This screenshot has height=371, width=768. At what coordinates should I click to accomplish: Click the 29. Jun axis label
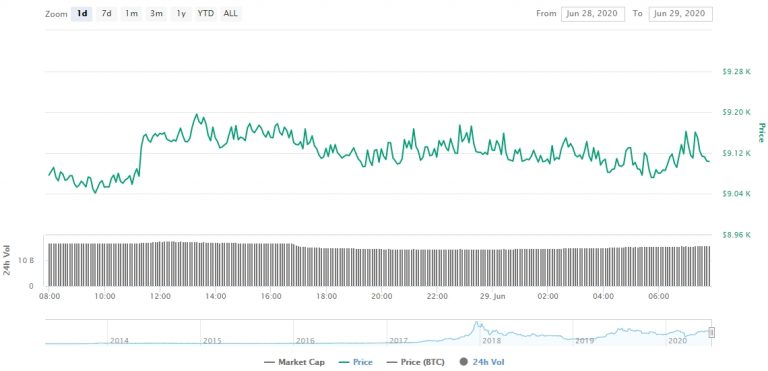coord(492,297)
